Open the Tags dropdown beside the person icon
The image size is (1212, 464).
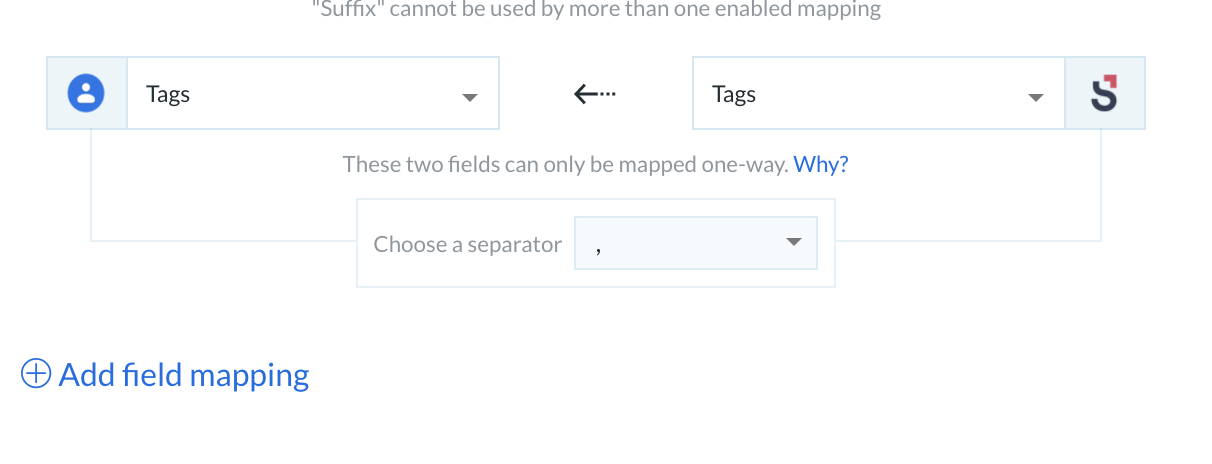click(313, 93)
